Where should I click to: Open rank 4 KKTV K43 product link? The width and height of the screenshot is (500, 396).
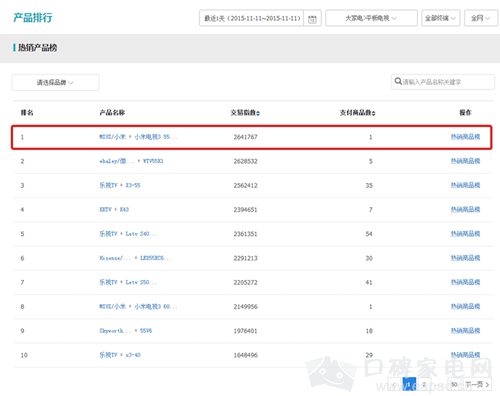point(114,209)
